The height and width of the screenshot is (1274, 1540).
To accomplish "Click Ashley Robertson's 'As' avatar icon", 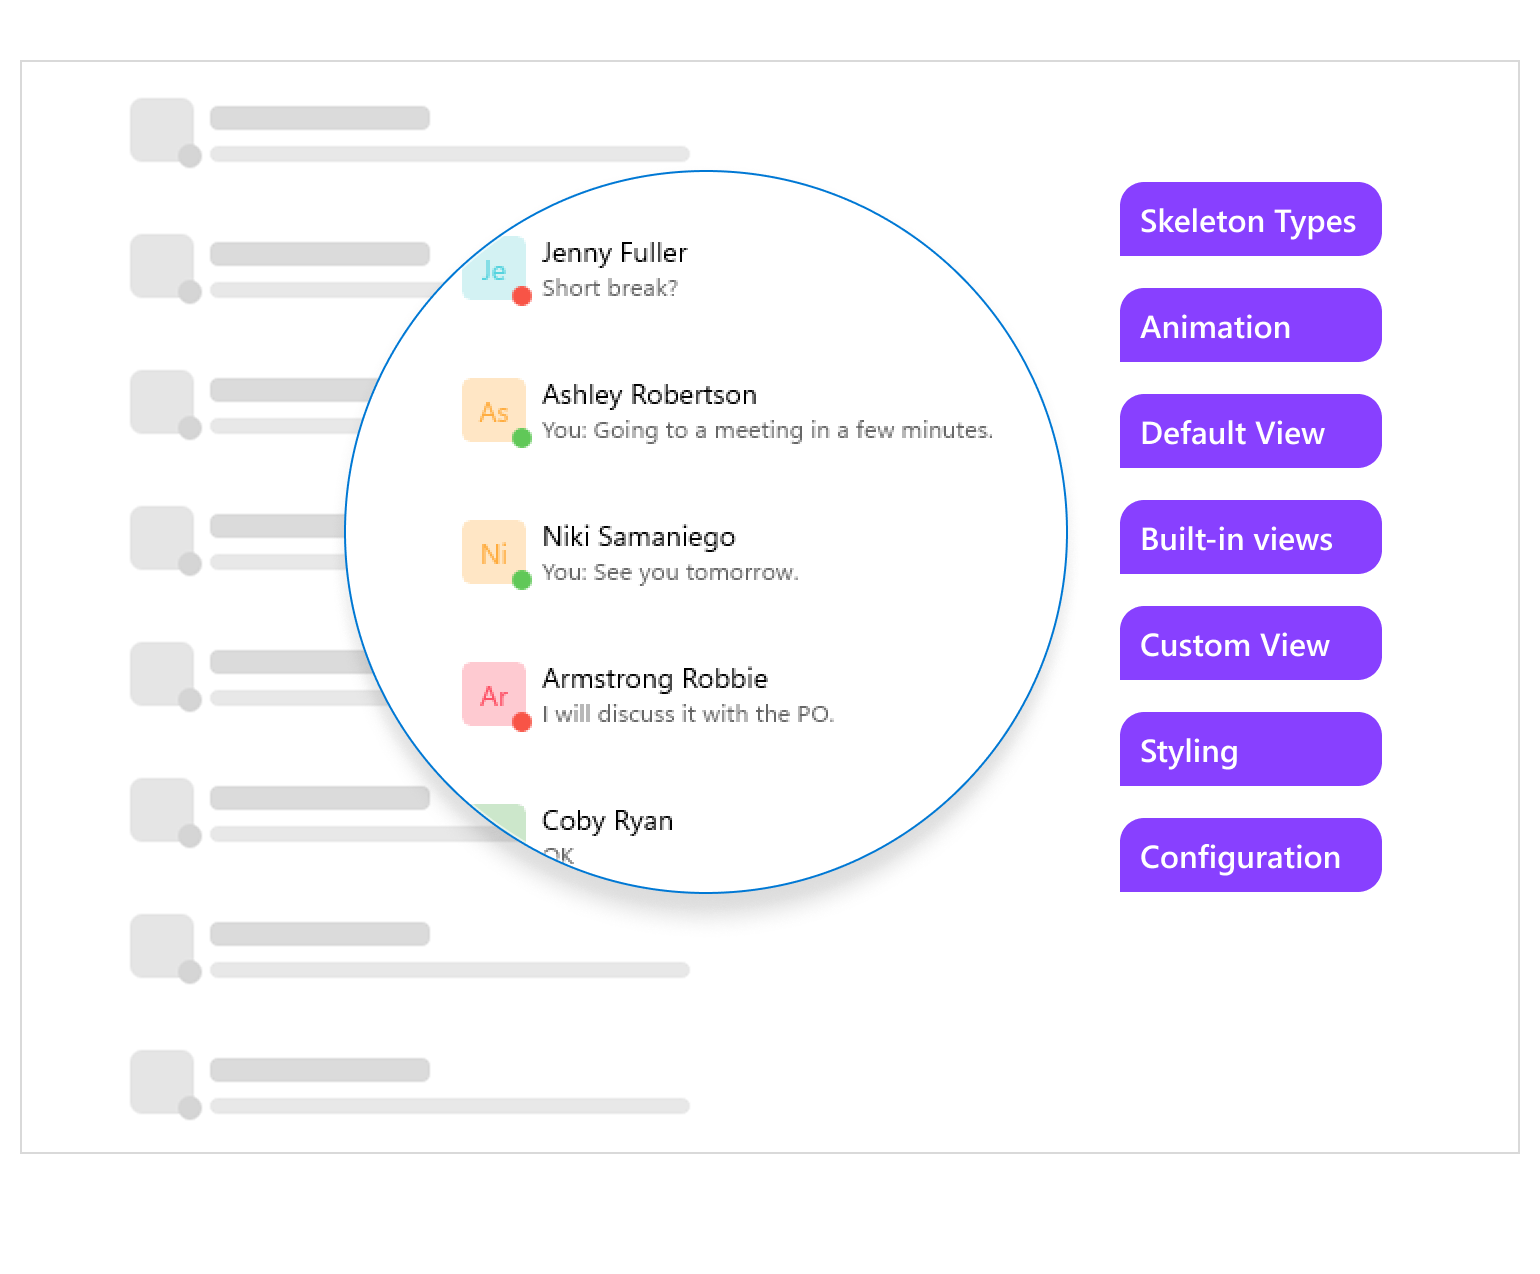I will click(492, 410).
